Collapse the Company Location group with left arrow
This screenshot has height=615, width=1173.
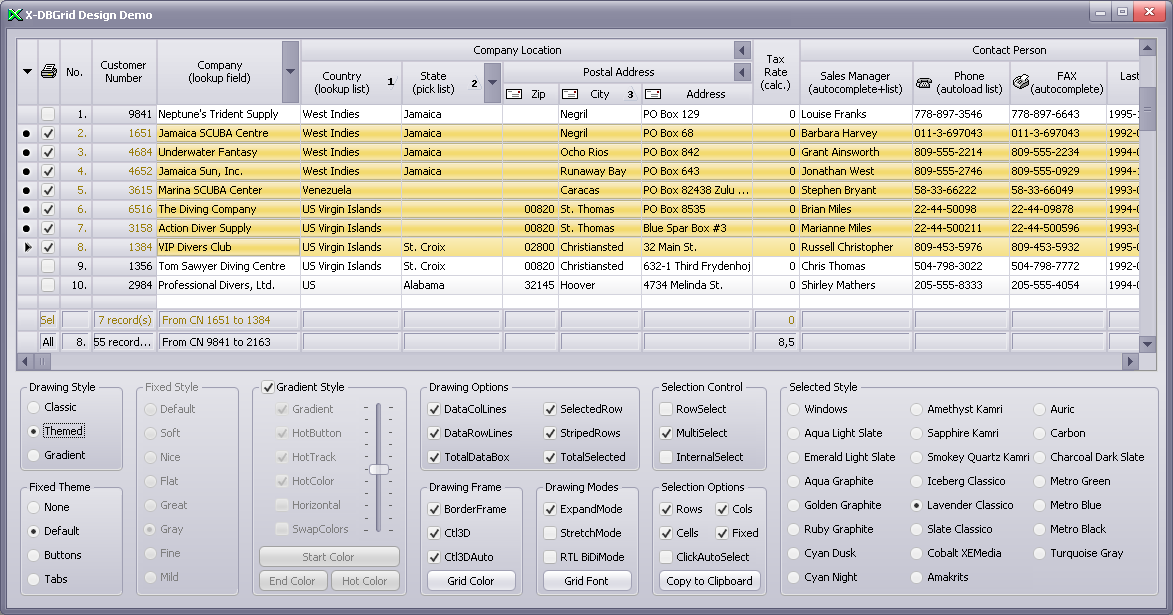(x=741, y=50)
